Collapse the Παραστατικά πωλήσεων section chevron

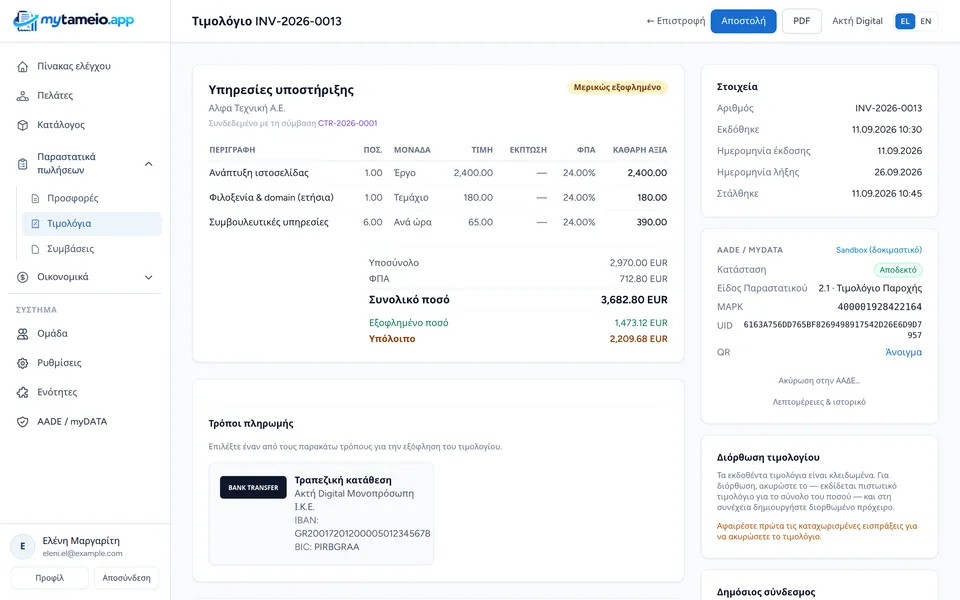point(148,163)
